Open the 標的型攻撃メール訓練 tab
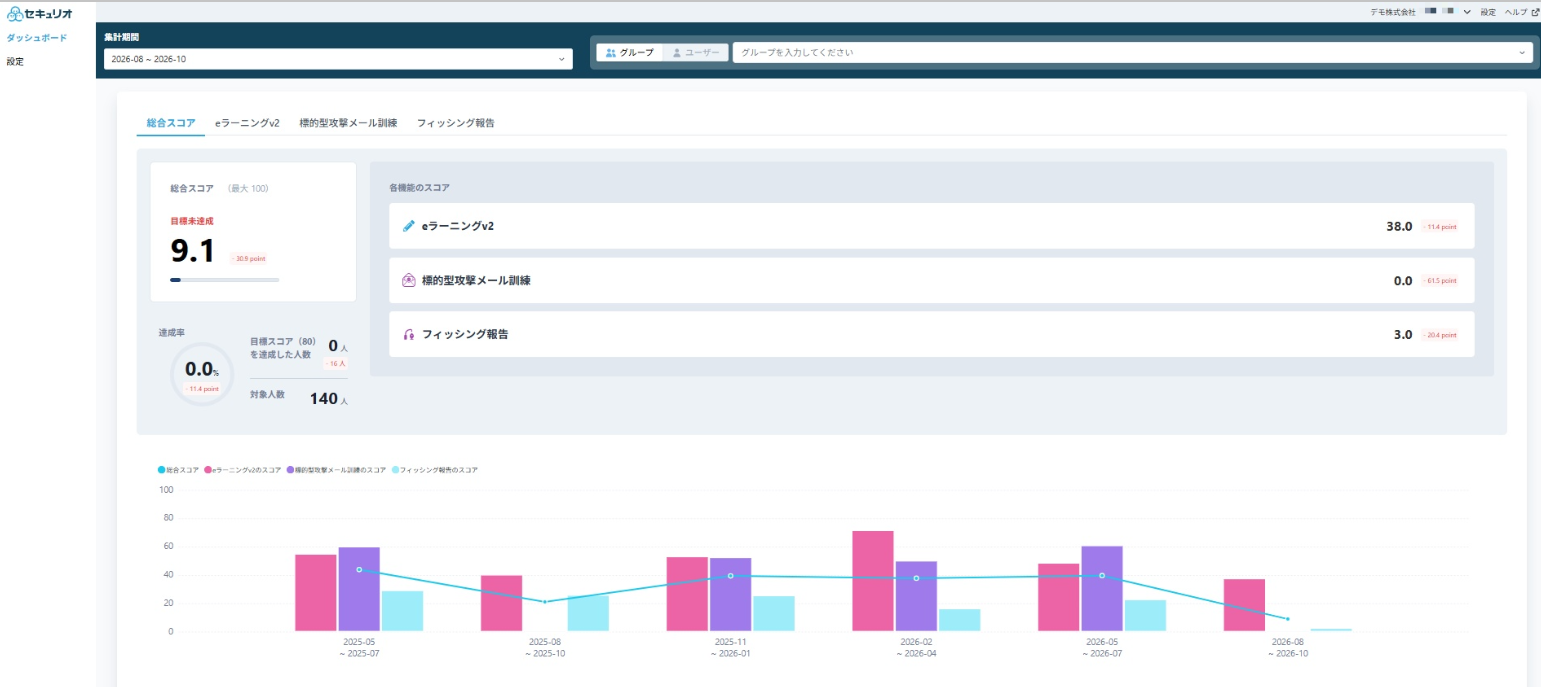Image resolution: width=1541 pixels, height=687 pixels. 348,123
